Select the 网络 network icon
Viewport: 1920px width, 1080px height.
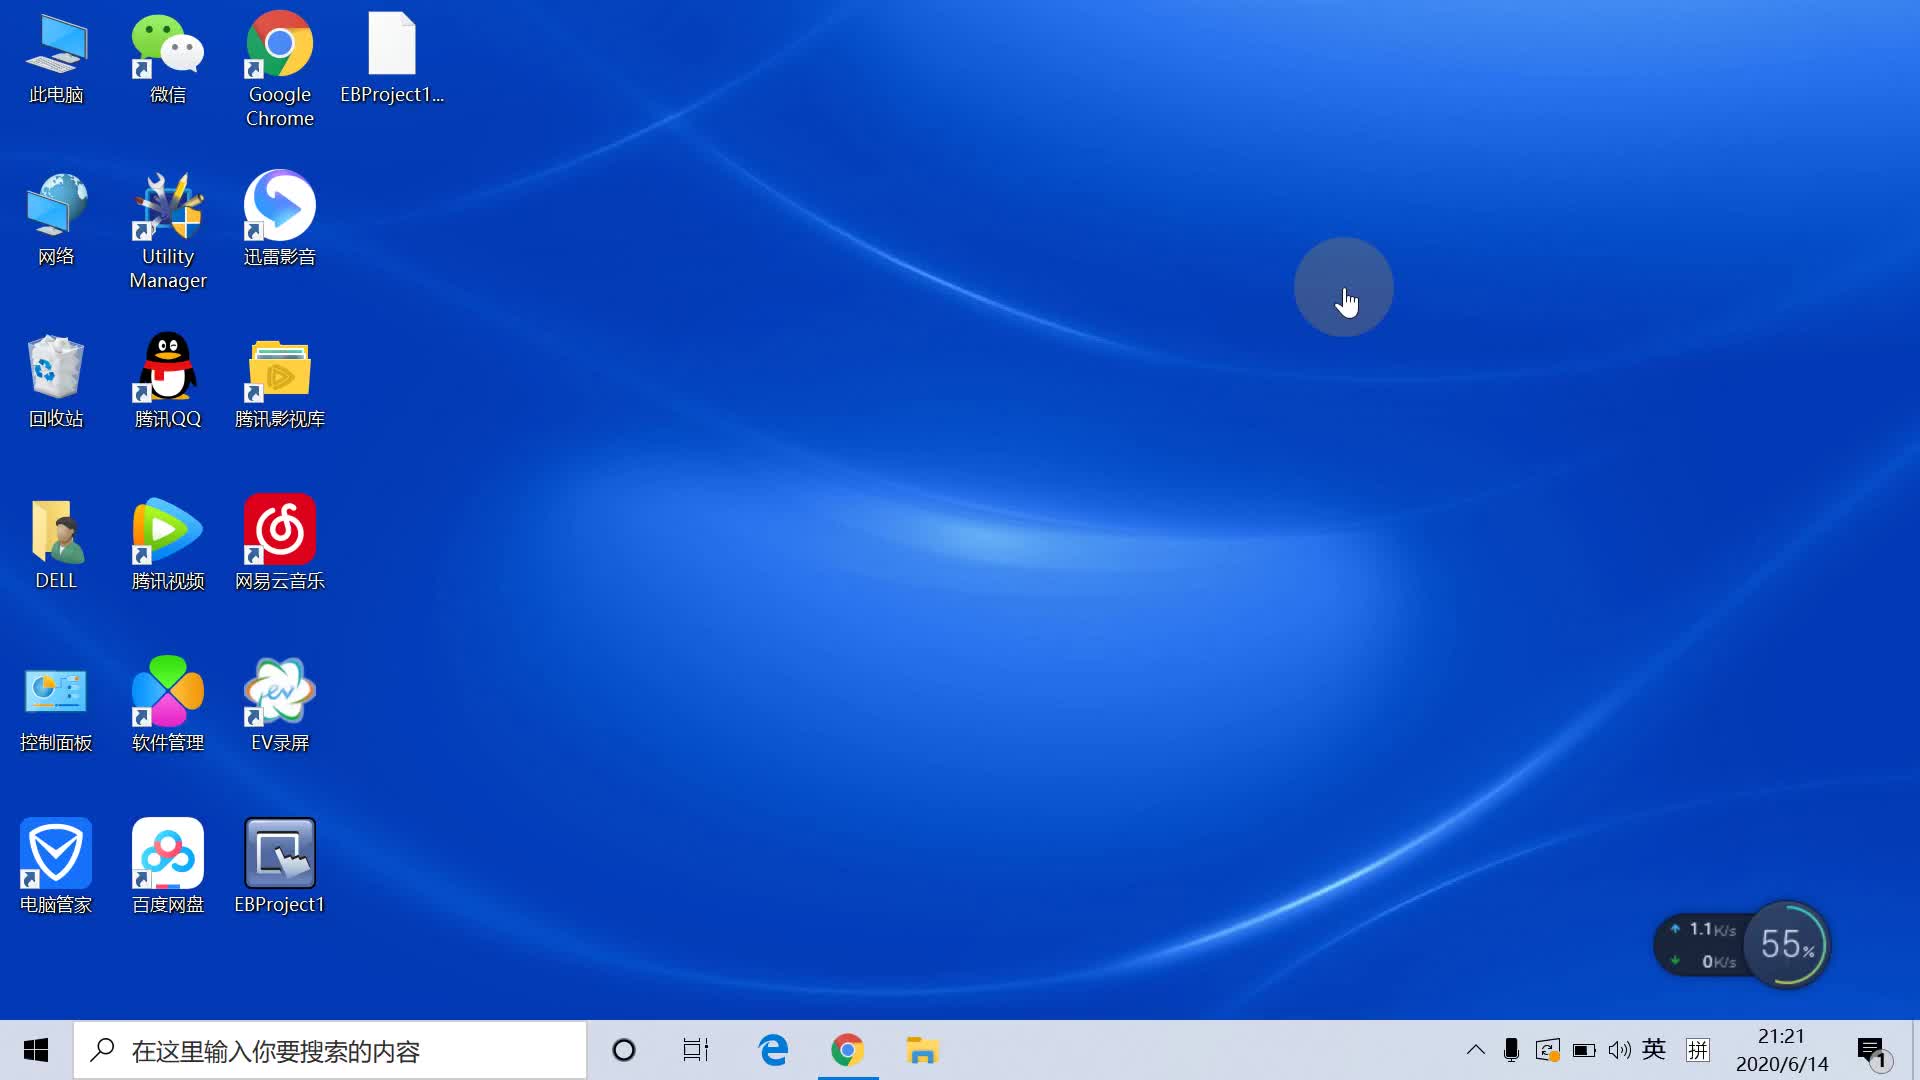pyautogui.click(x=56, y=220)
